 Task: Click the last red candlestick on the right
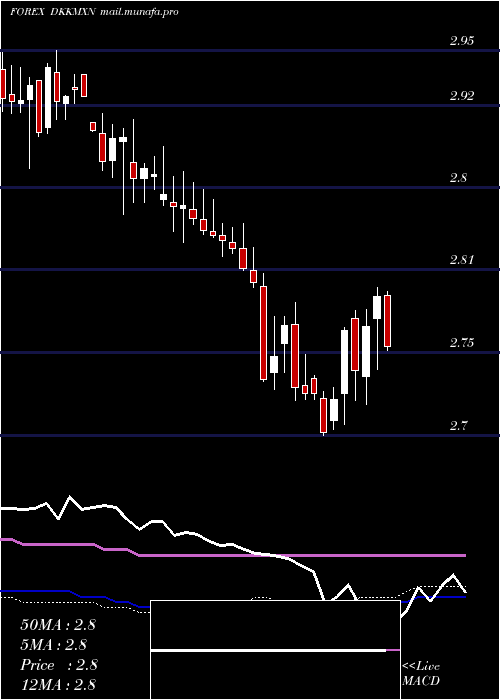pyautogui.click(x=388, y=321)
